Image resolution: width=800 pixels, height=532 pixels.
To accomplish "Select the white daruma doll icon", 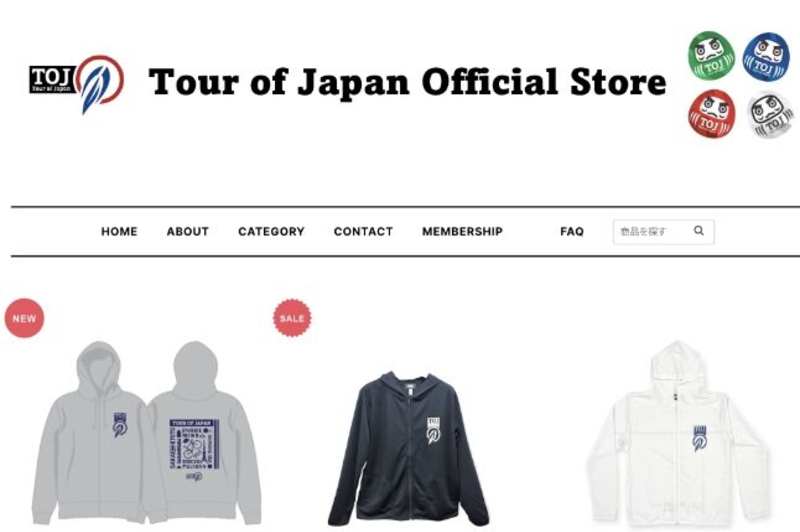I will click(770, 114).
